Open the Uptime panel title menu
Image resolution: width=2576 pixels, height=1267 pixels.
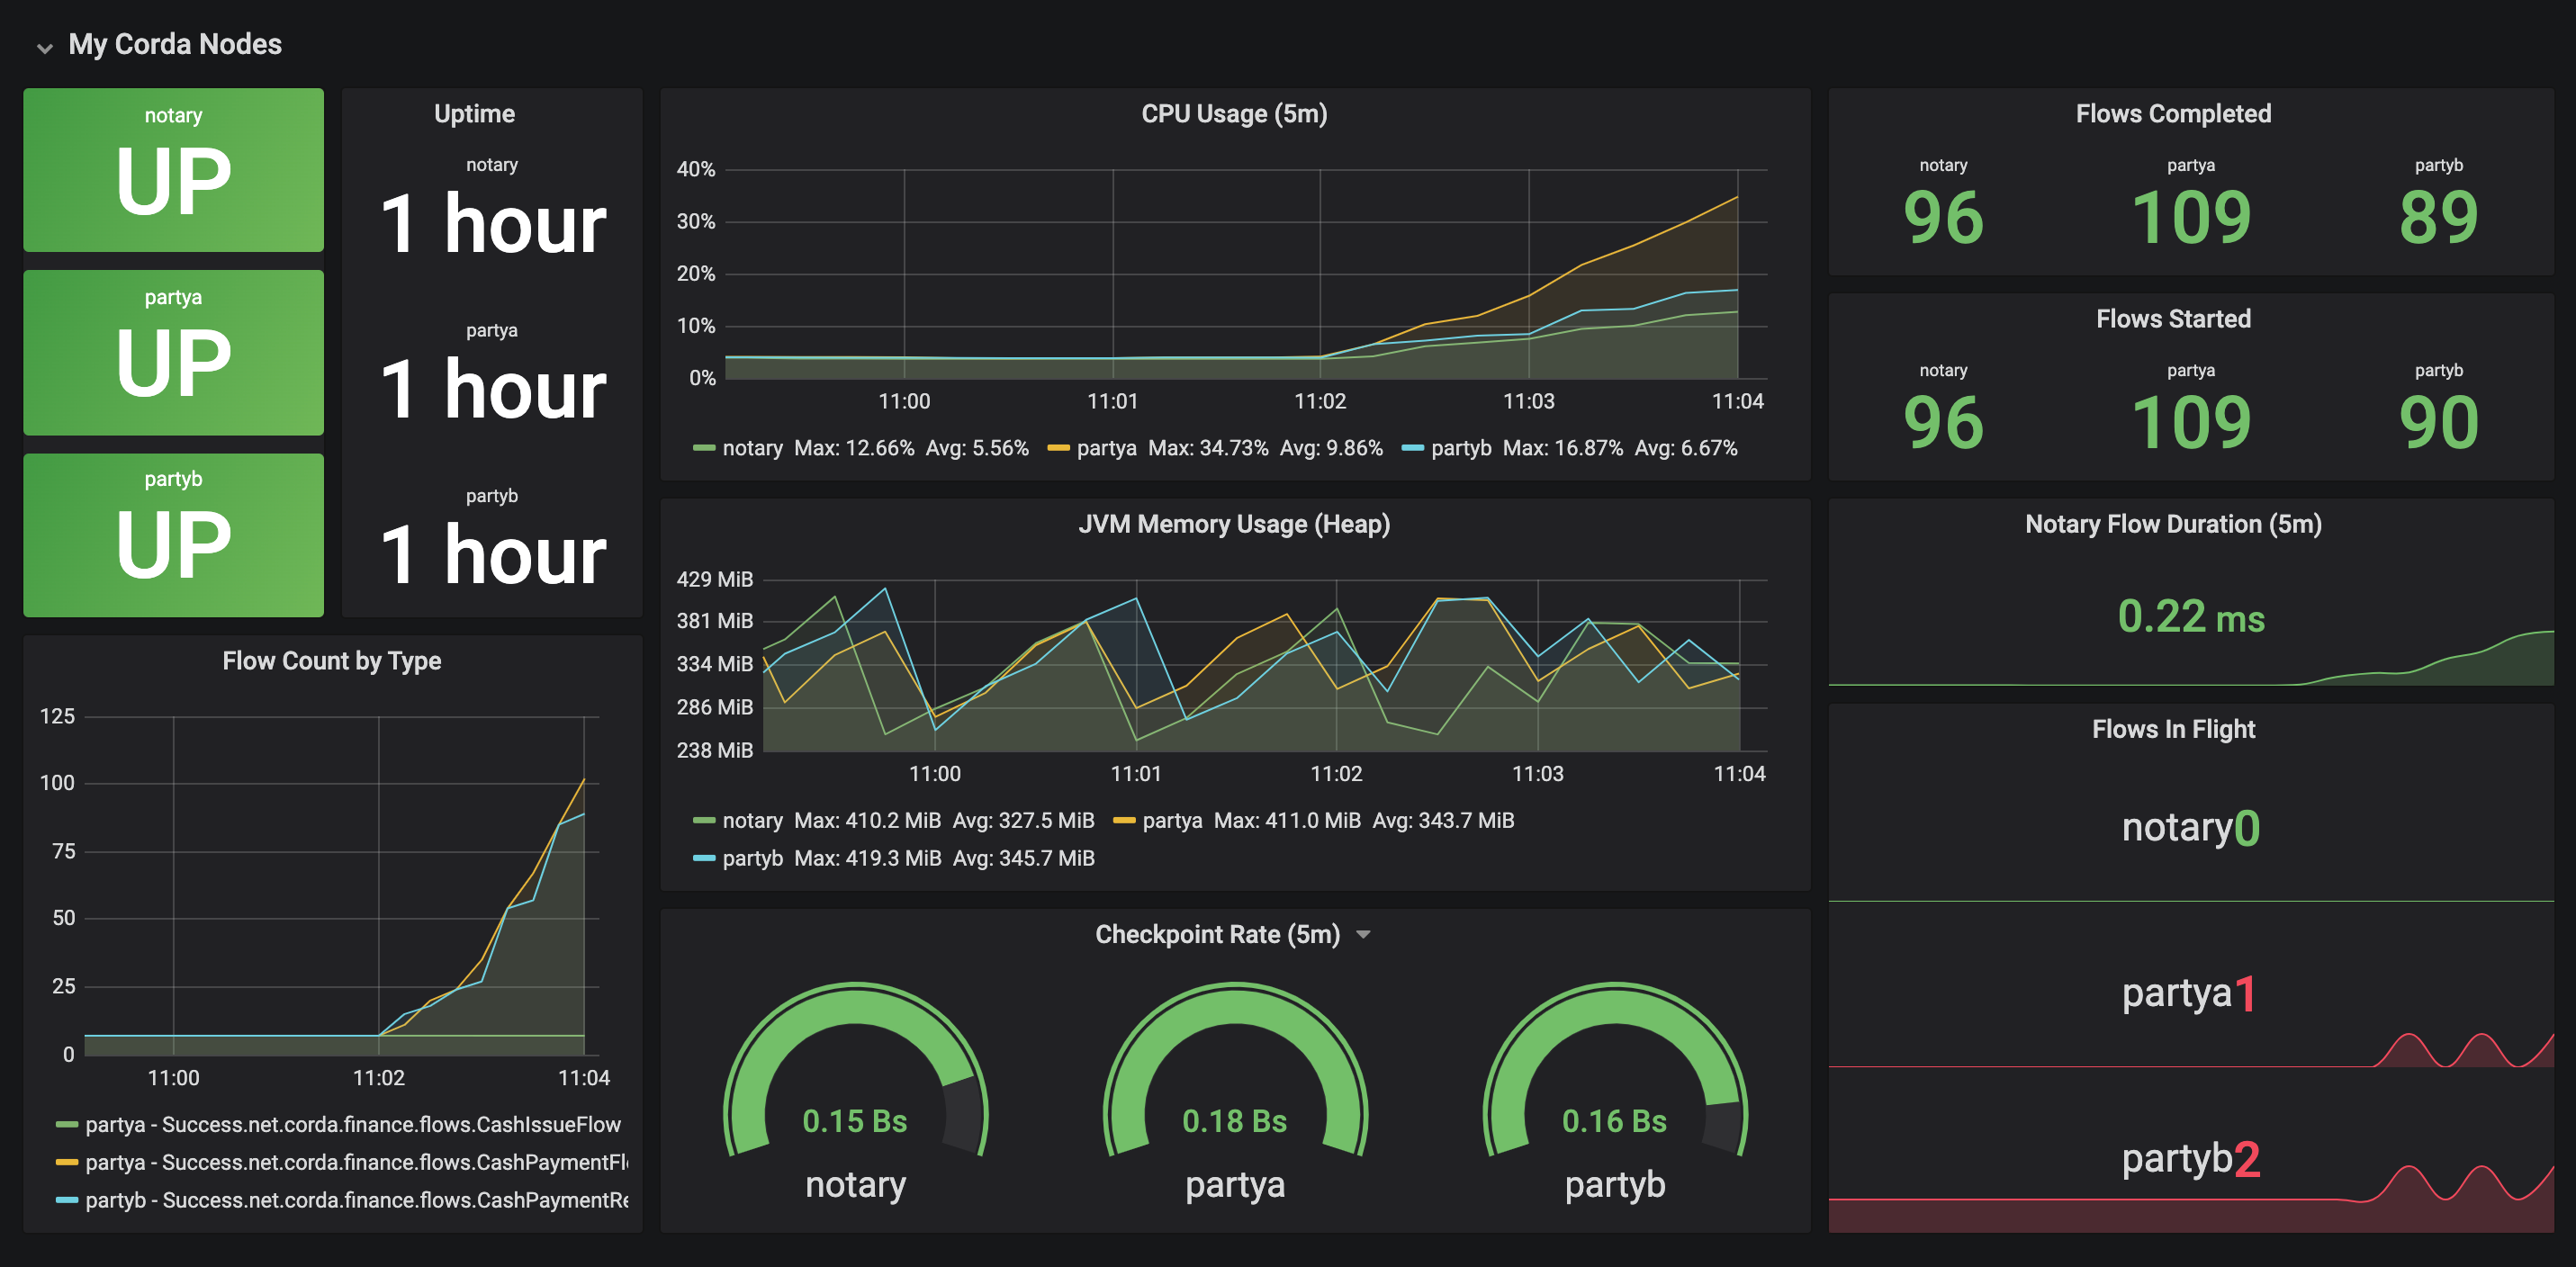click(x=474, y=114)
